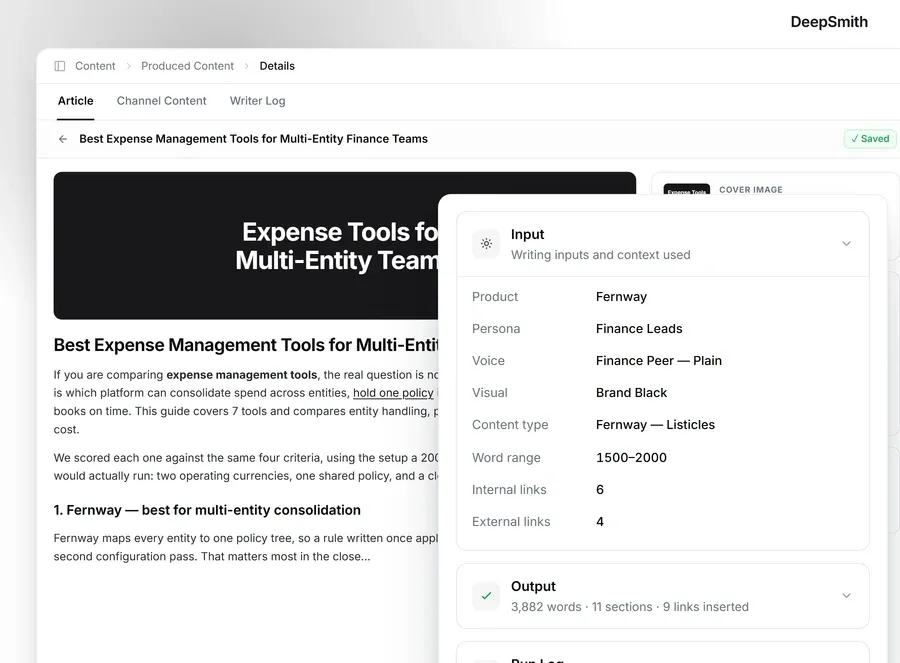Collapse the Input section chevron
This screenshot has height=663, width=900.
pyautogui.click(x=846, y=244)
